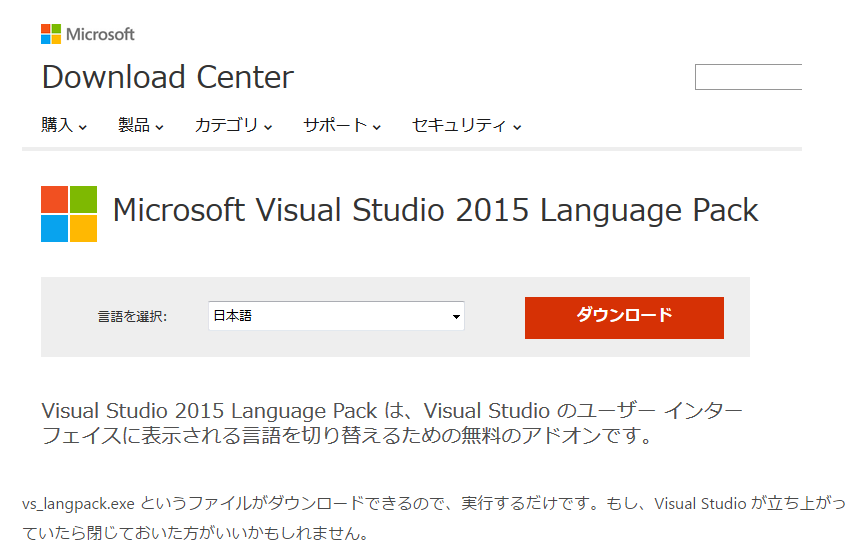Image resolution: width=856 pixels, height=546 pixels.
Task: Open the セキュリティ menu
Action: tap(467, 126)
